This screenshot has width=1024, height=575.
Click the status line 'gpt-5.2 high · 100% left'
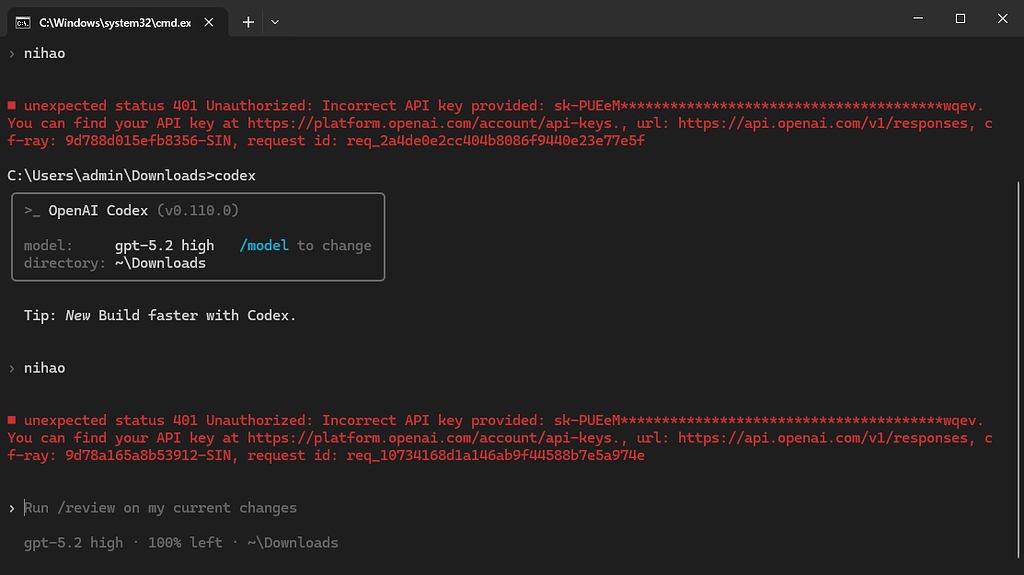(123, 543)
